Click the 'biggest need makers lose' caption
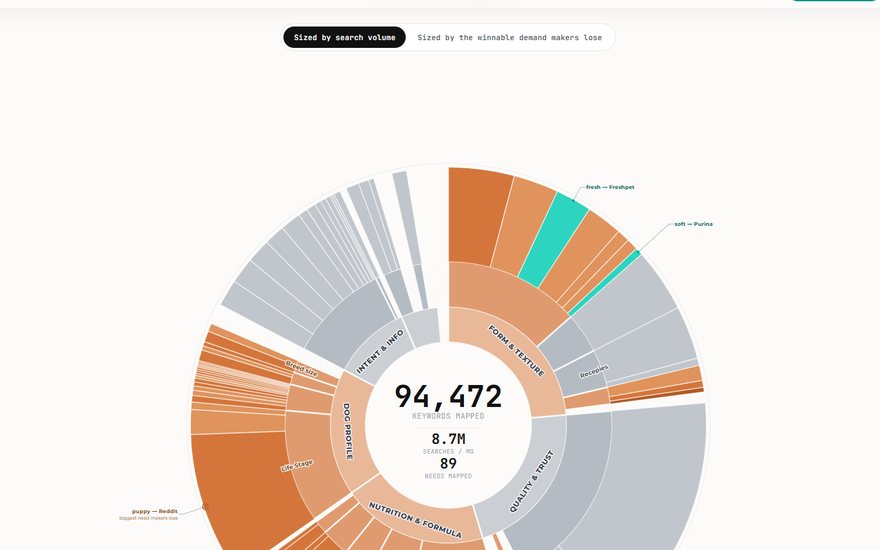Viewport: 880px width, 550px height. click(149, 518)
